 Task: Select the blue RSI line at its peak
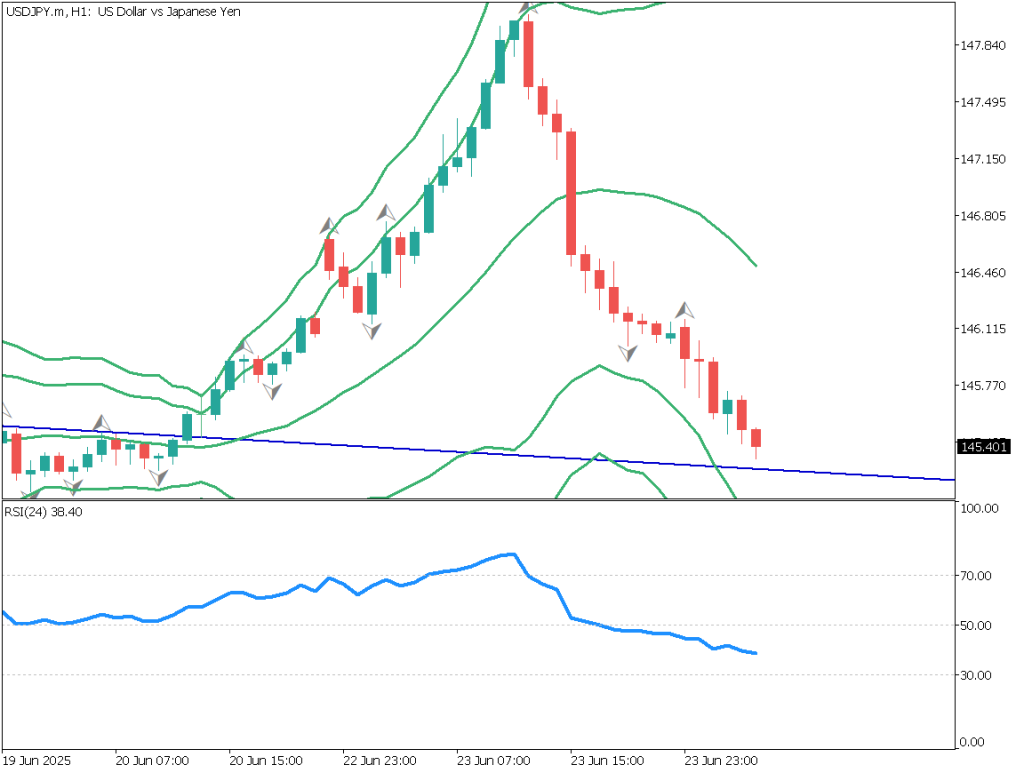(x=512, y=554)
